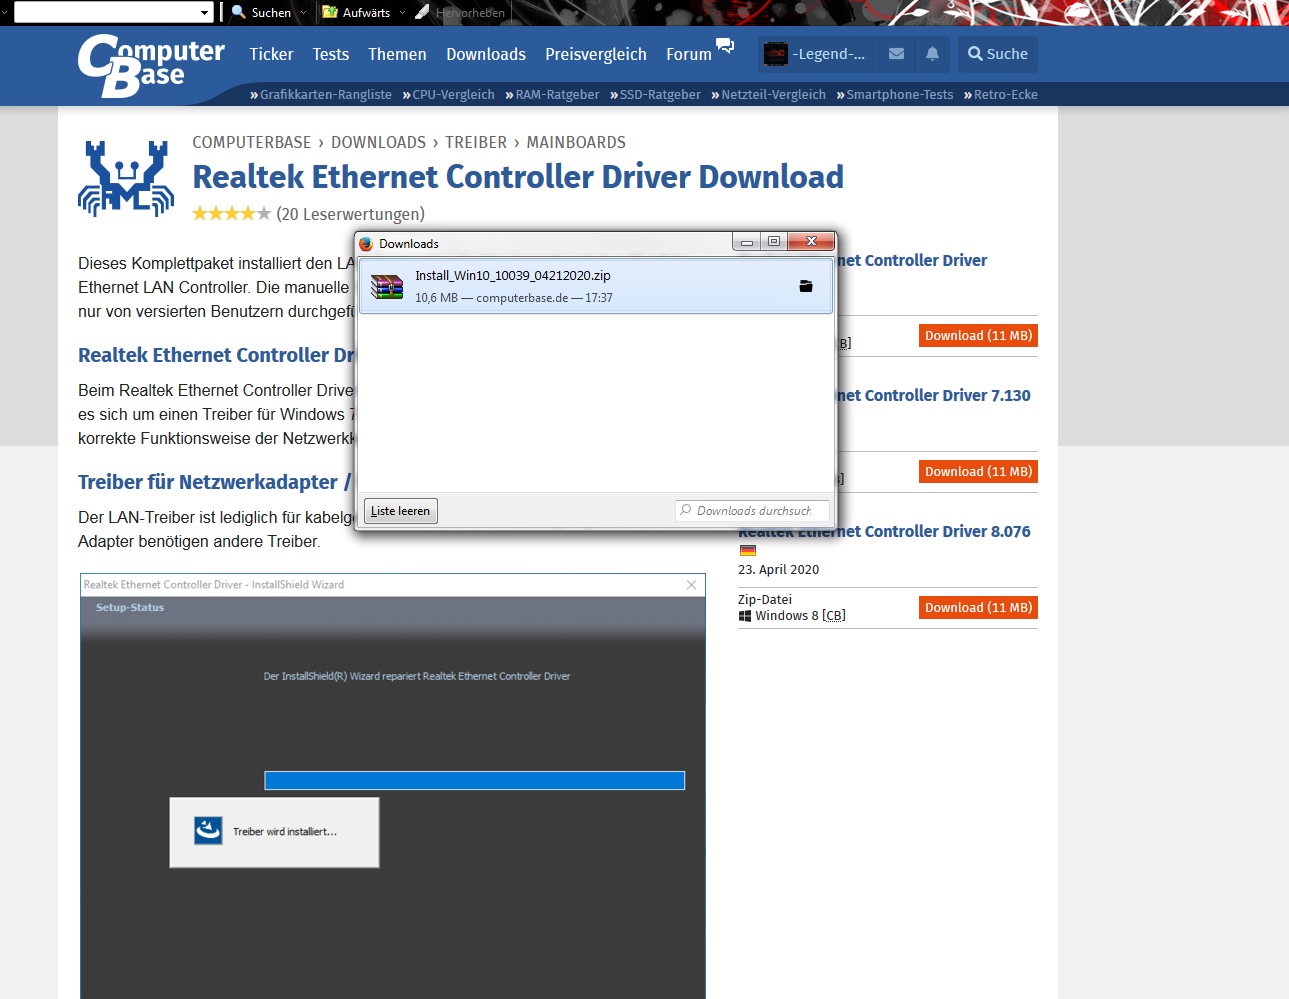Click the Liste leeren button
Image resolution: width=1289 pixels, height=999 pixels.
click(400, 511)
